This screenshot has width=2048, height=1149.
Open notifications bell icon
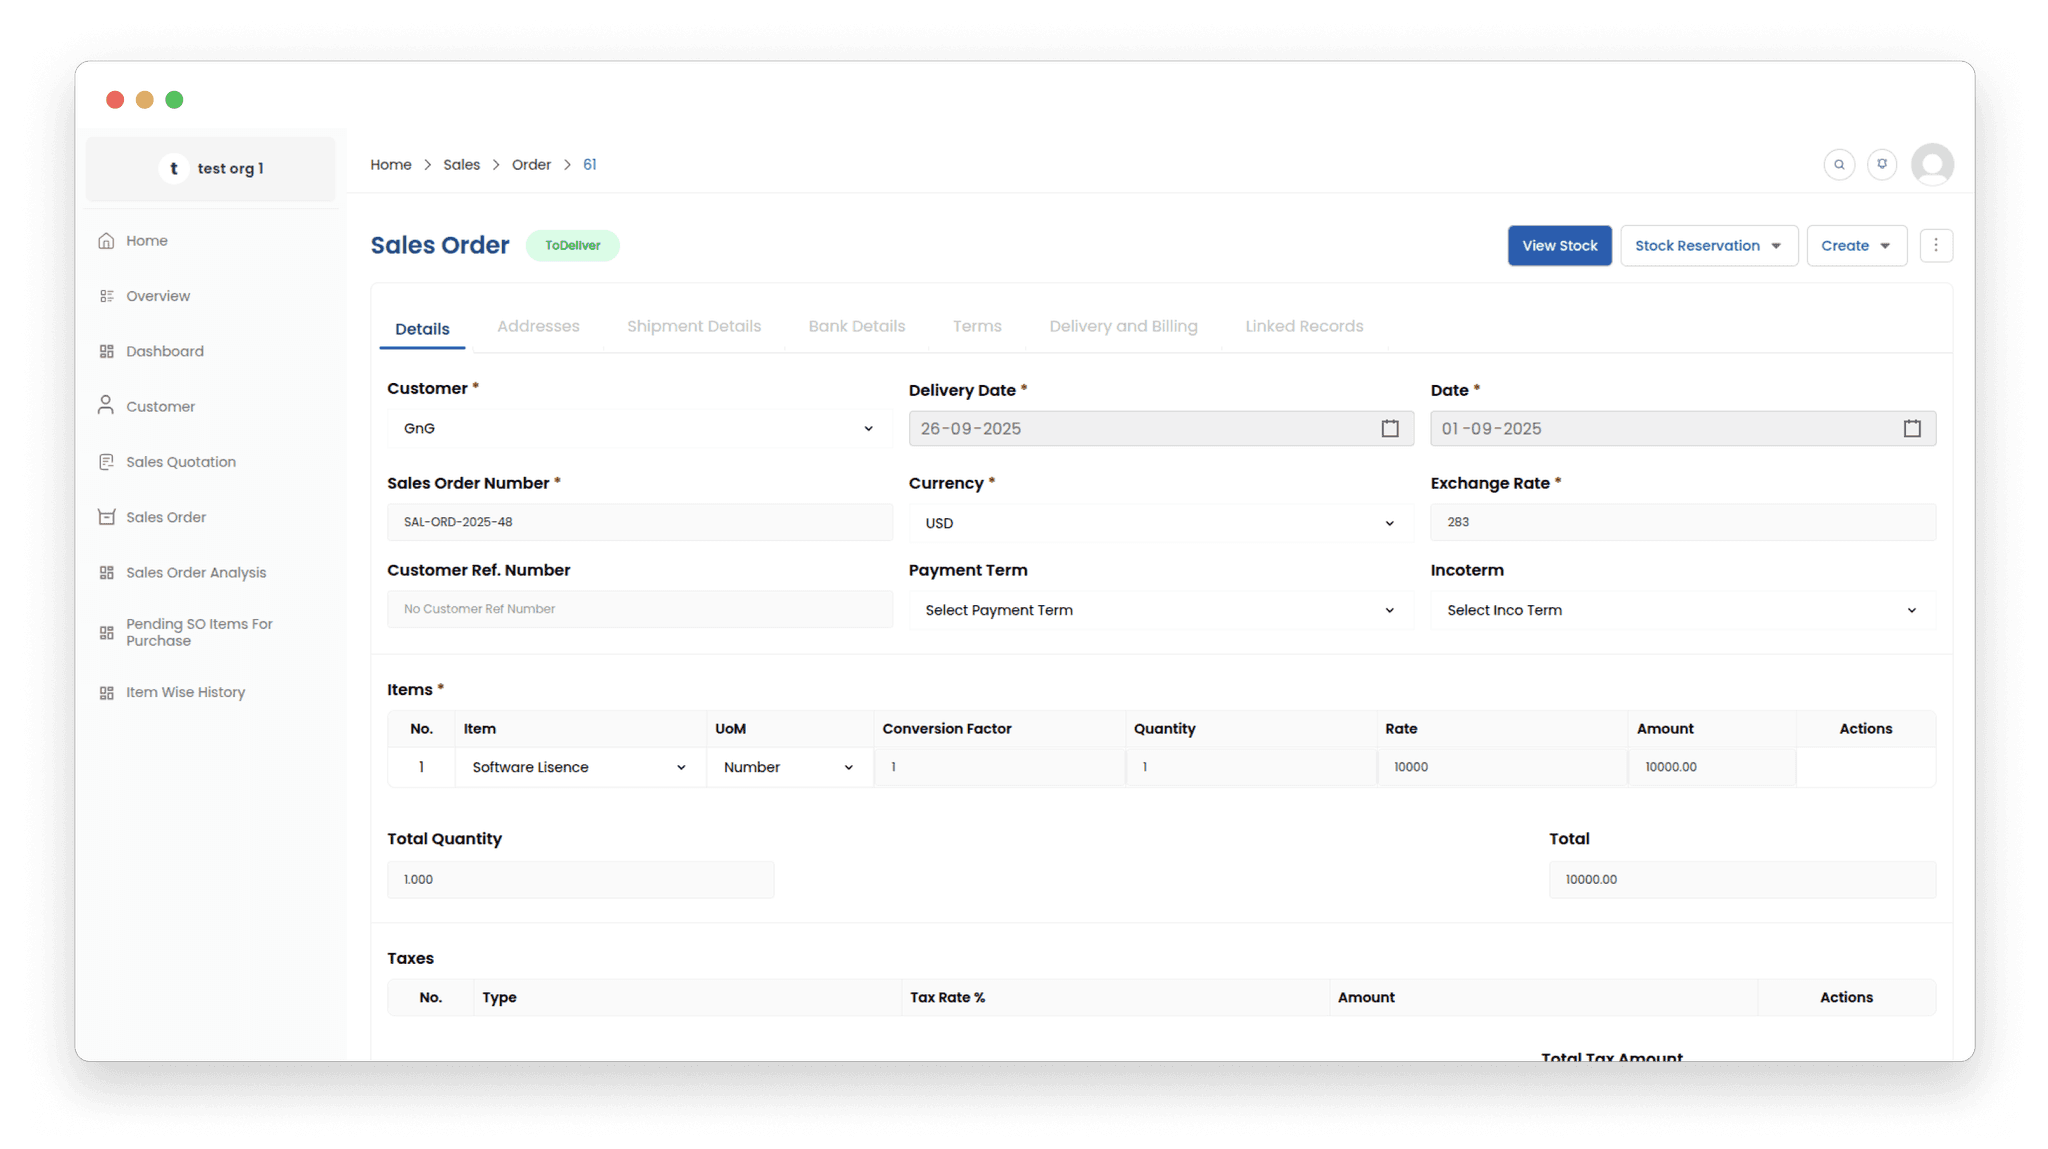[1882, 165]
